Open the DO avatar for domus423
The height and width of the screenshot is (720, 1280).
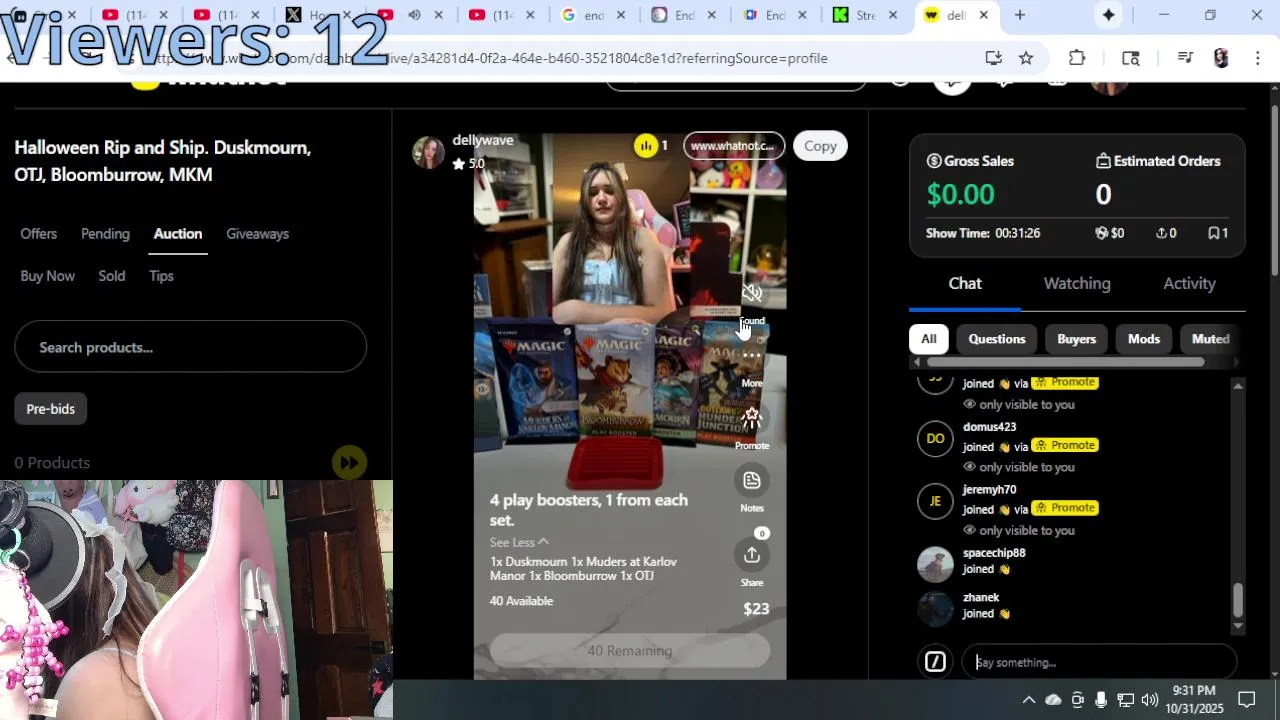click(x=935, y=438)
